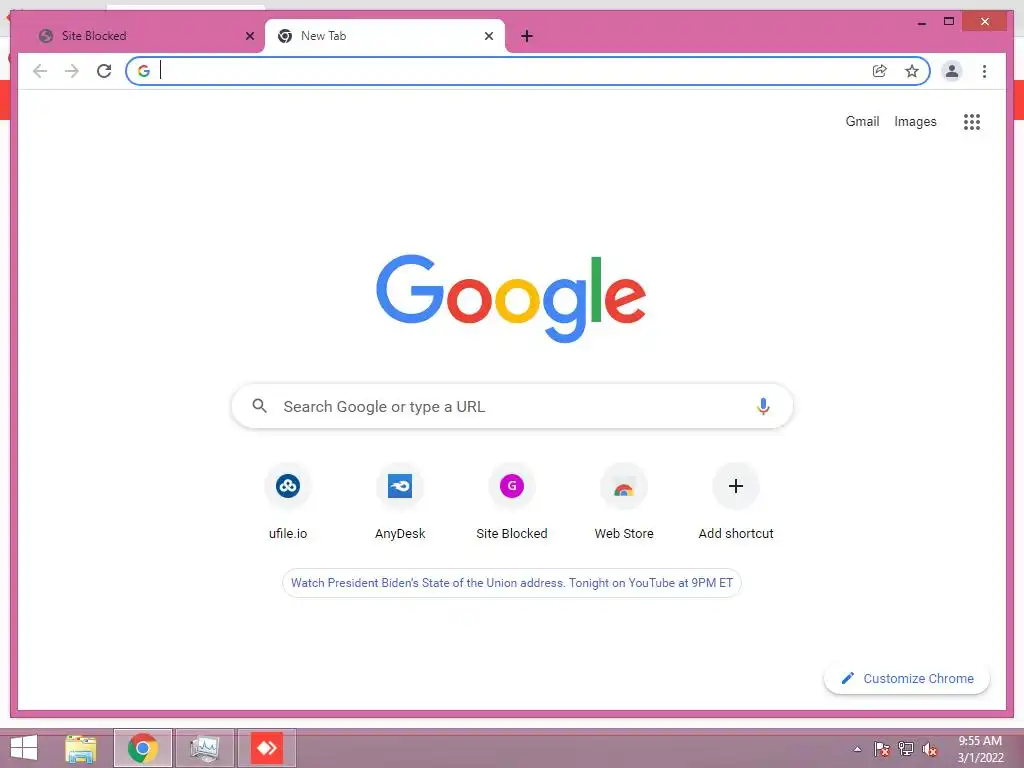Image resolution: width=1024 pixels, height=768 pixels.
Task: Reload the page with refresh icon
Action: tap(104, 71)
